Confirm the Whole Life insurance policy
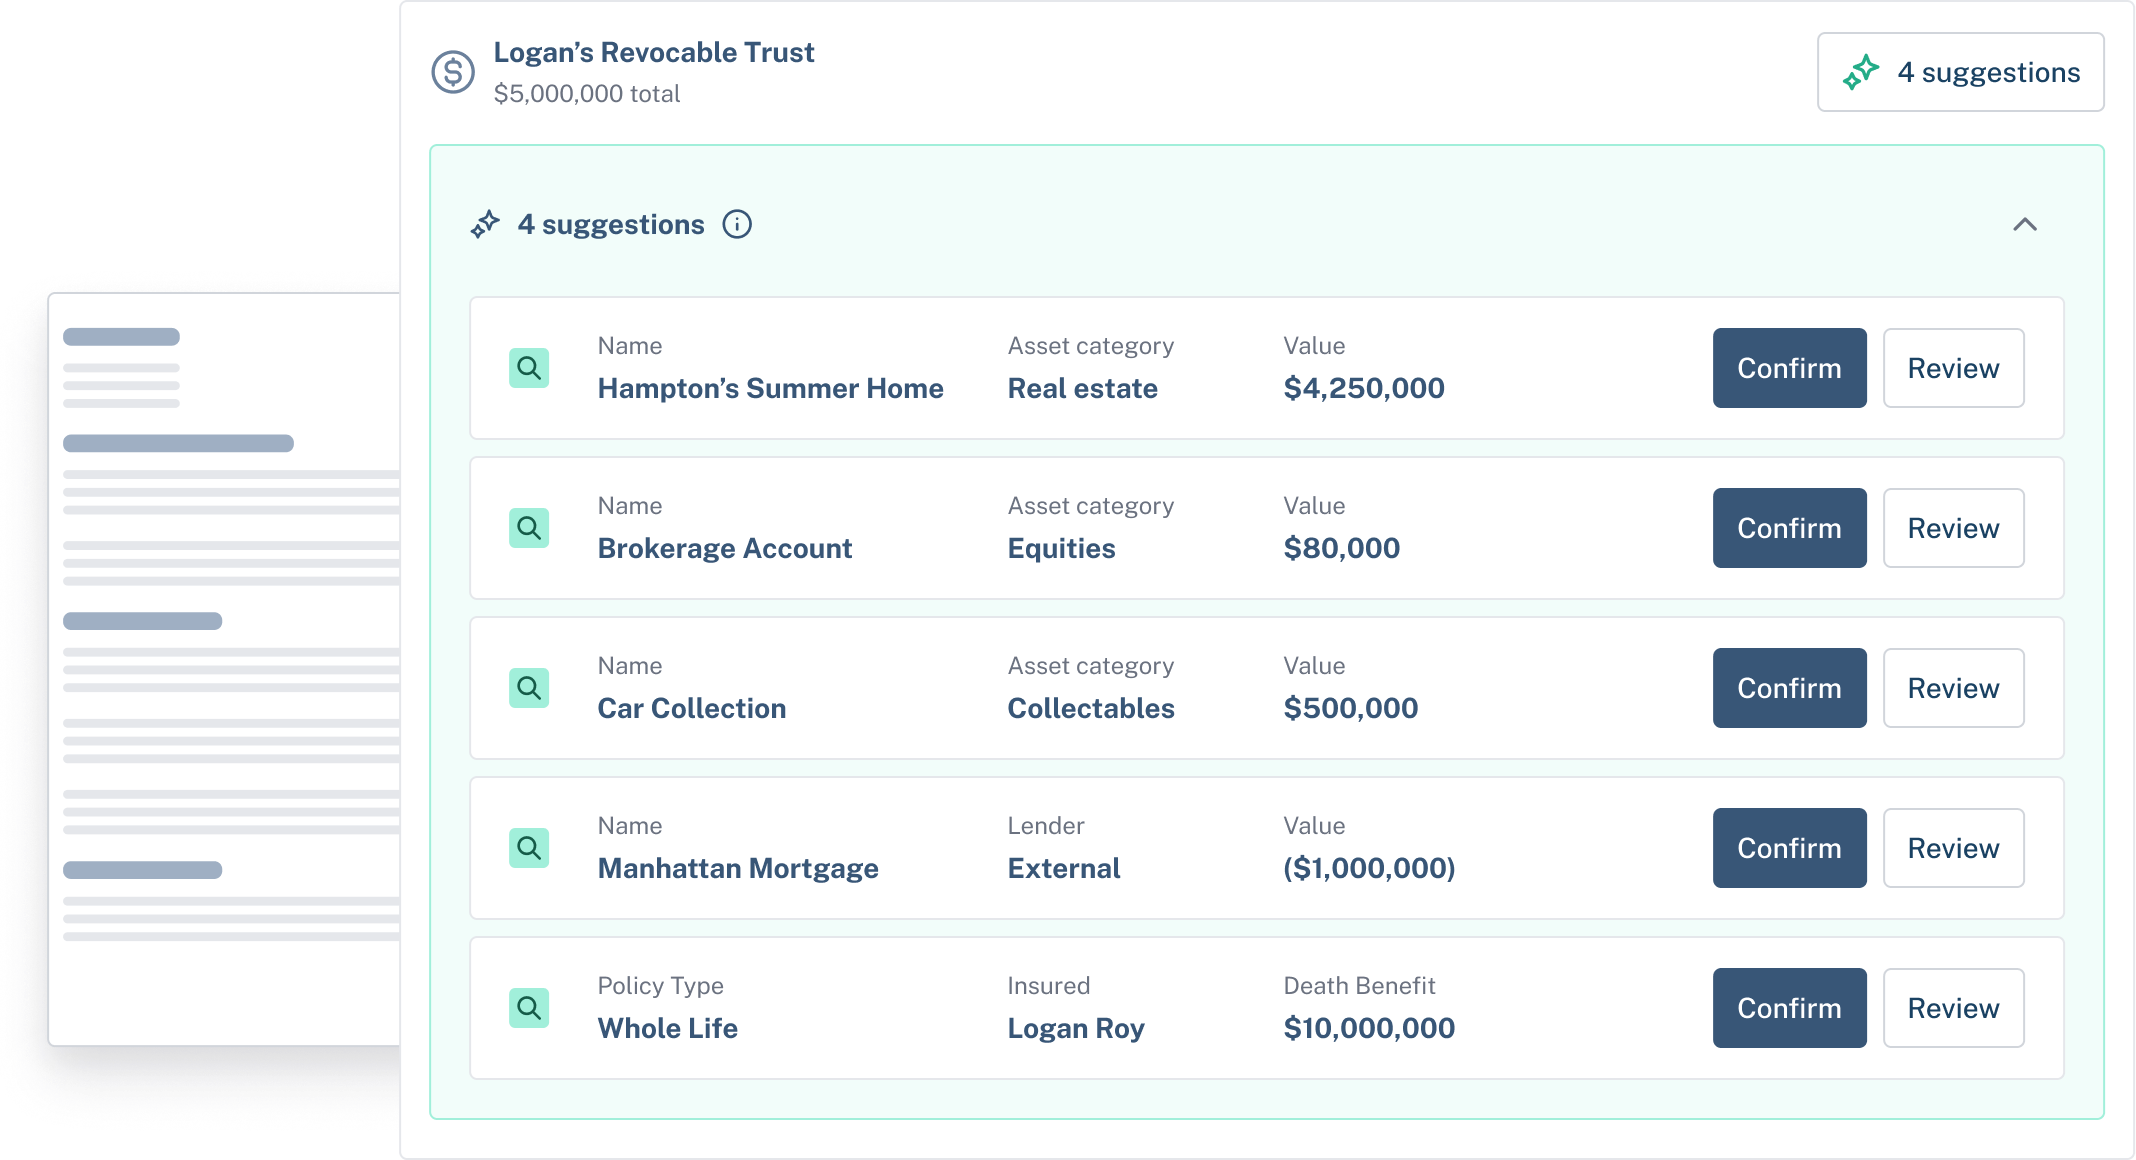The width and height of the screenshot is (2136, 1160). [x=1789, y=1008]
